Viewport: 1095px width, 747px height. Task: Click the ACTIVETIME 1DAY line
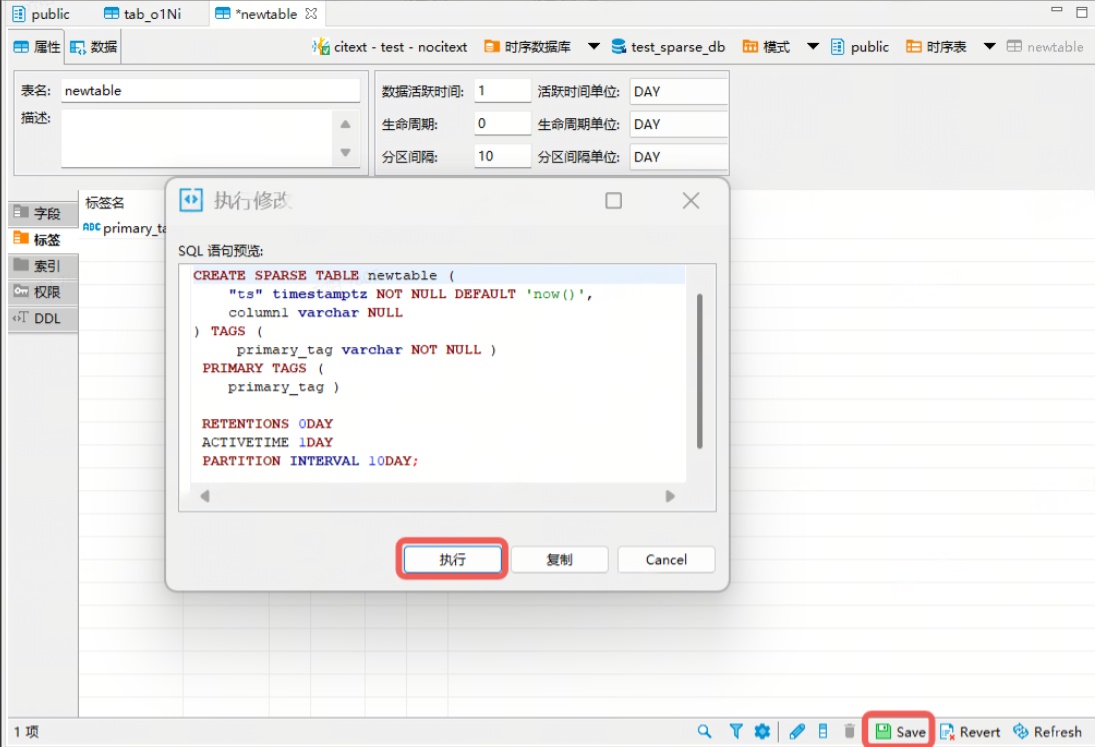267,442
